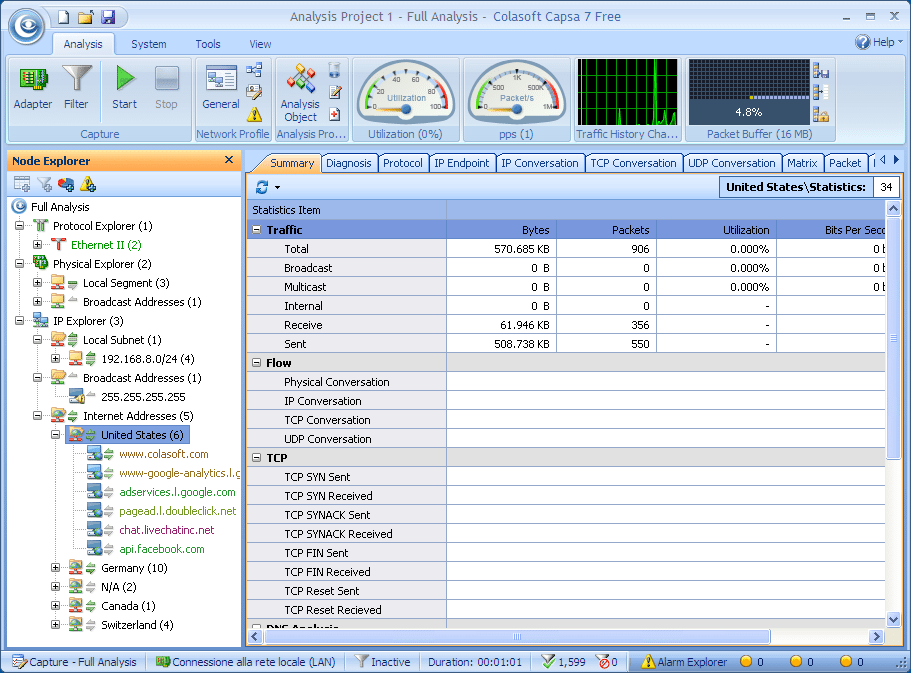Viewport: 911px width, 673px height.
Task: Open the TCP Conversation tab
Action: [633, 163]
